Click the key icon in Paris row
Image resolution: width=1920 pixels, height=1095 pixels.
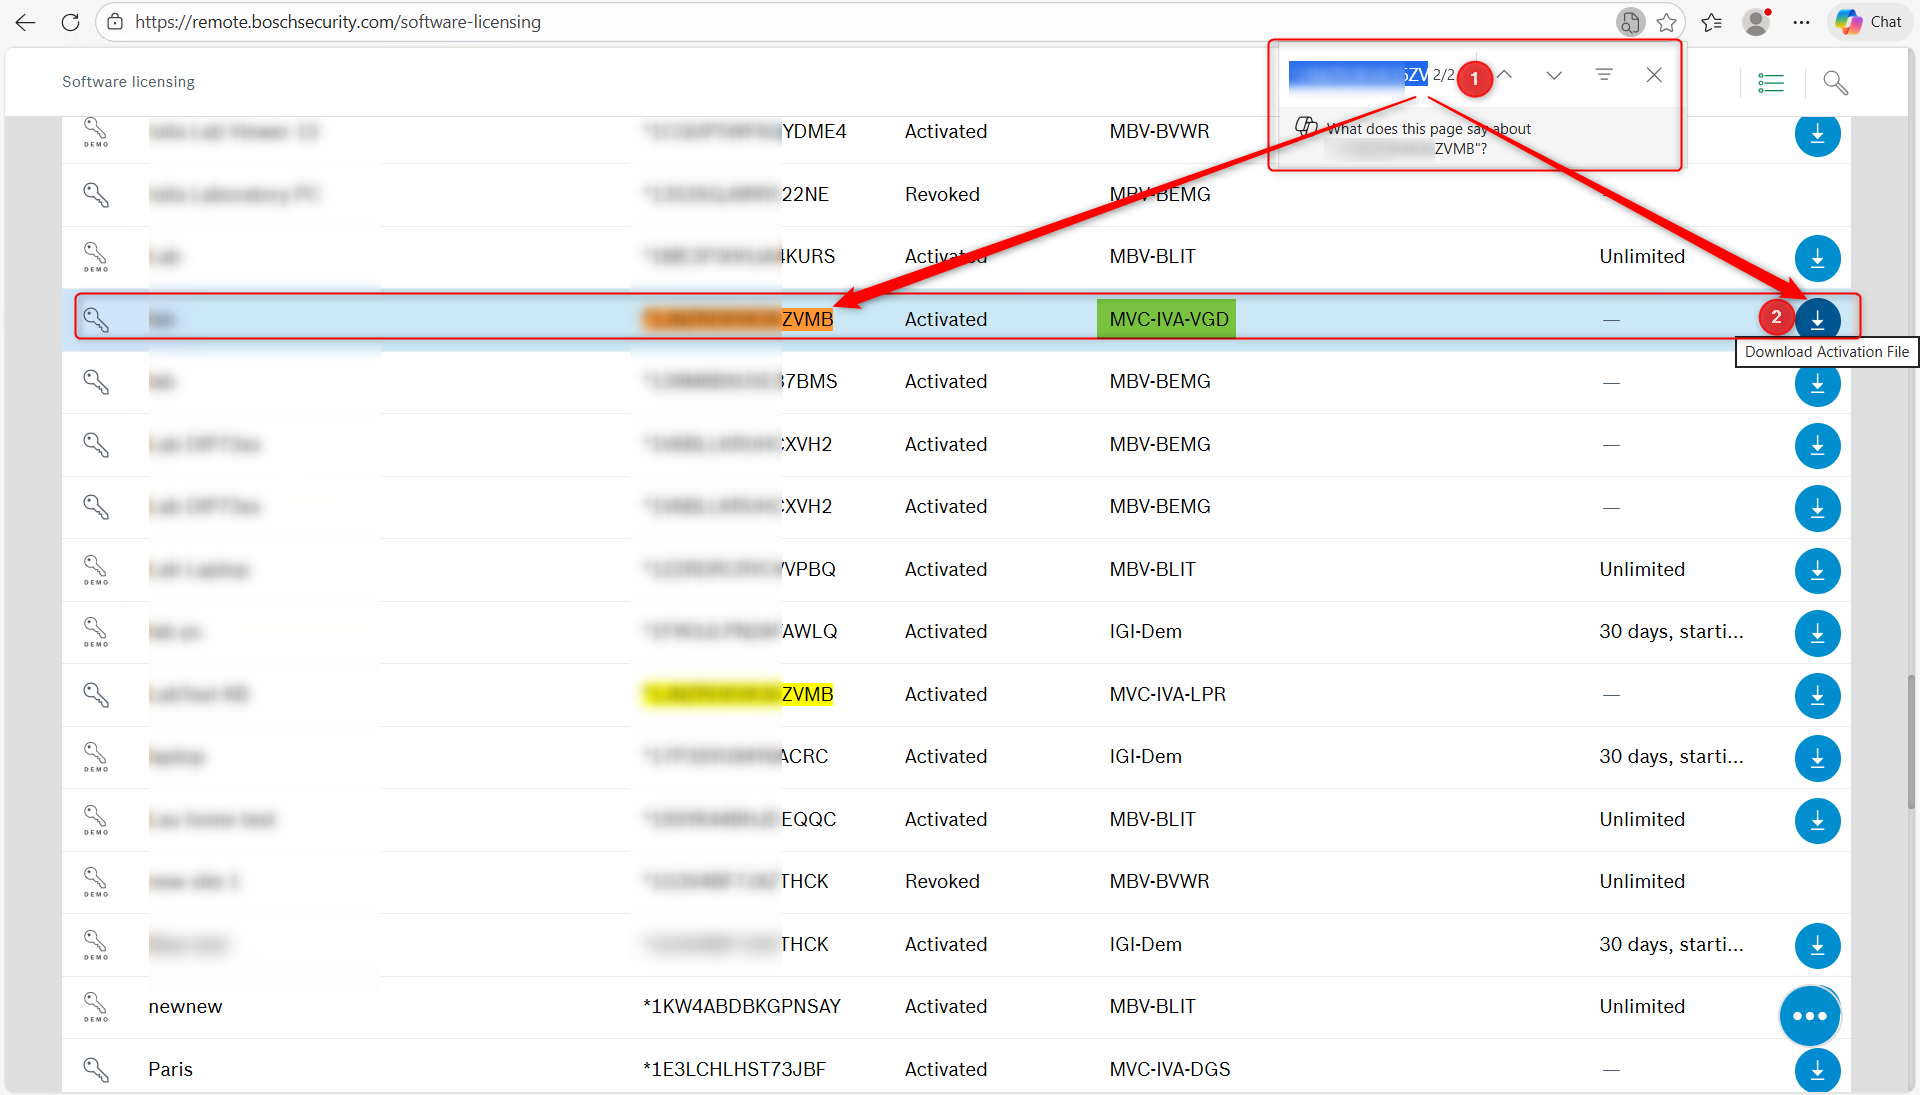[96, 1069]
